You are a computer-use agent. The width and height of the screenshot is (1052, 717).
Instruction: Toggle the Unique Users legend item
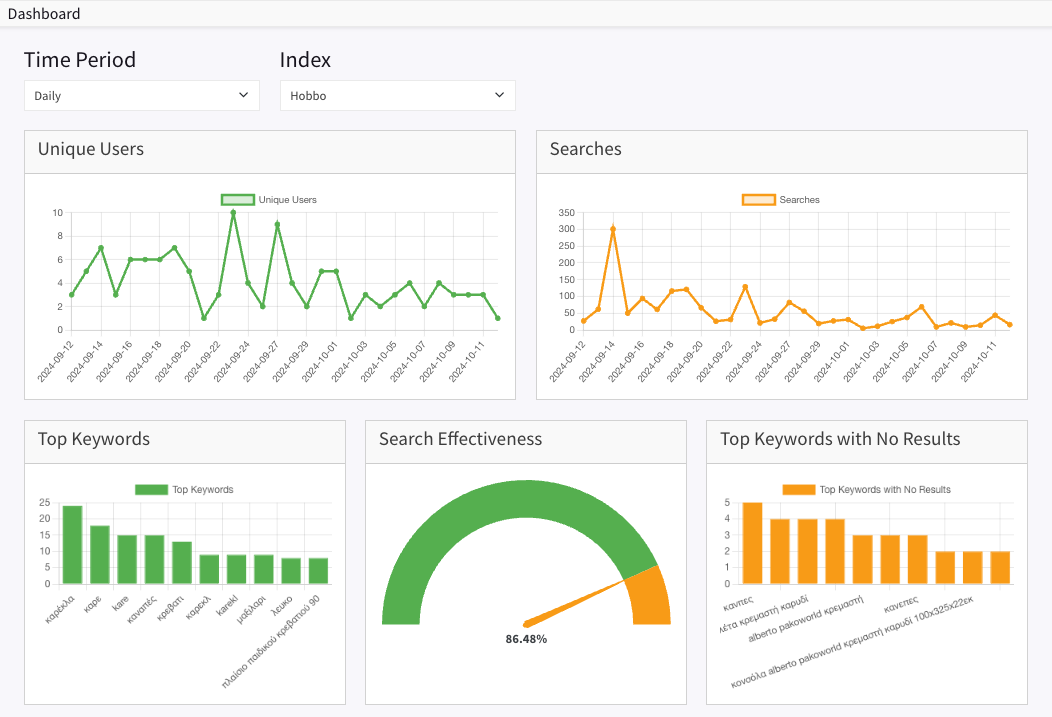pos(269,200)
